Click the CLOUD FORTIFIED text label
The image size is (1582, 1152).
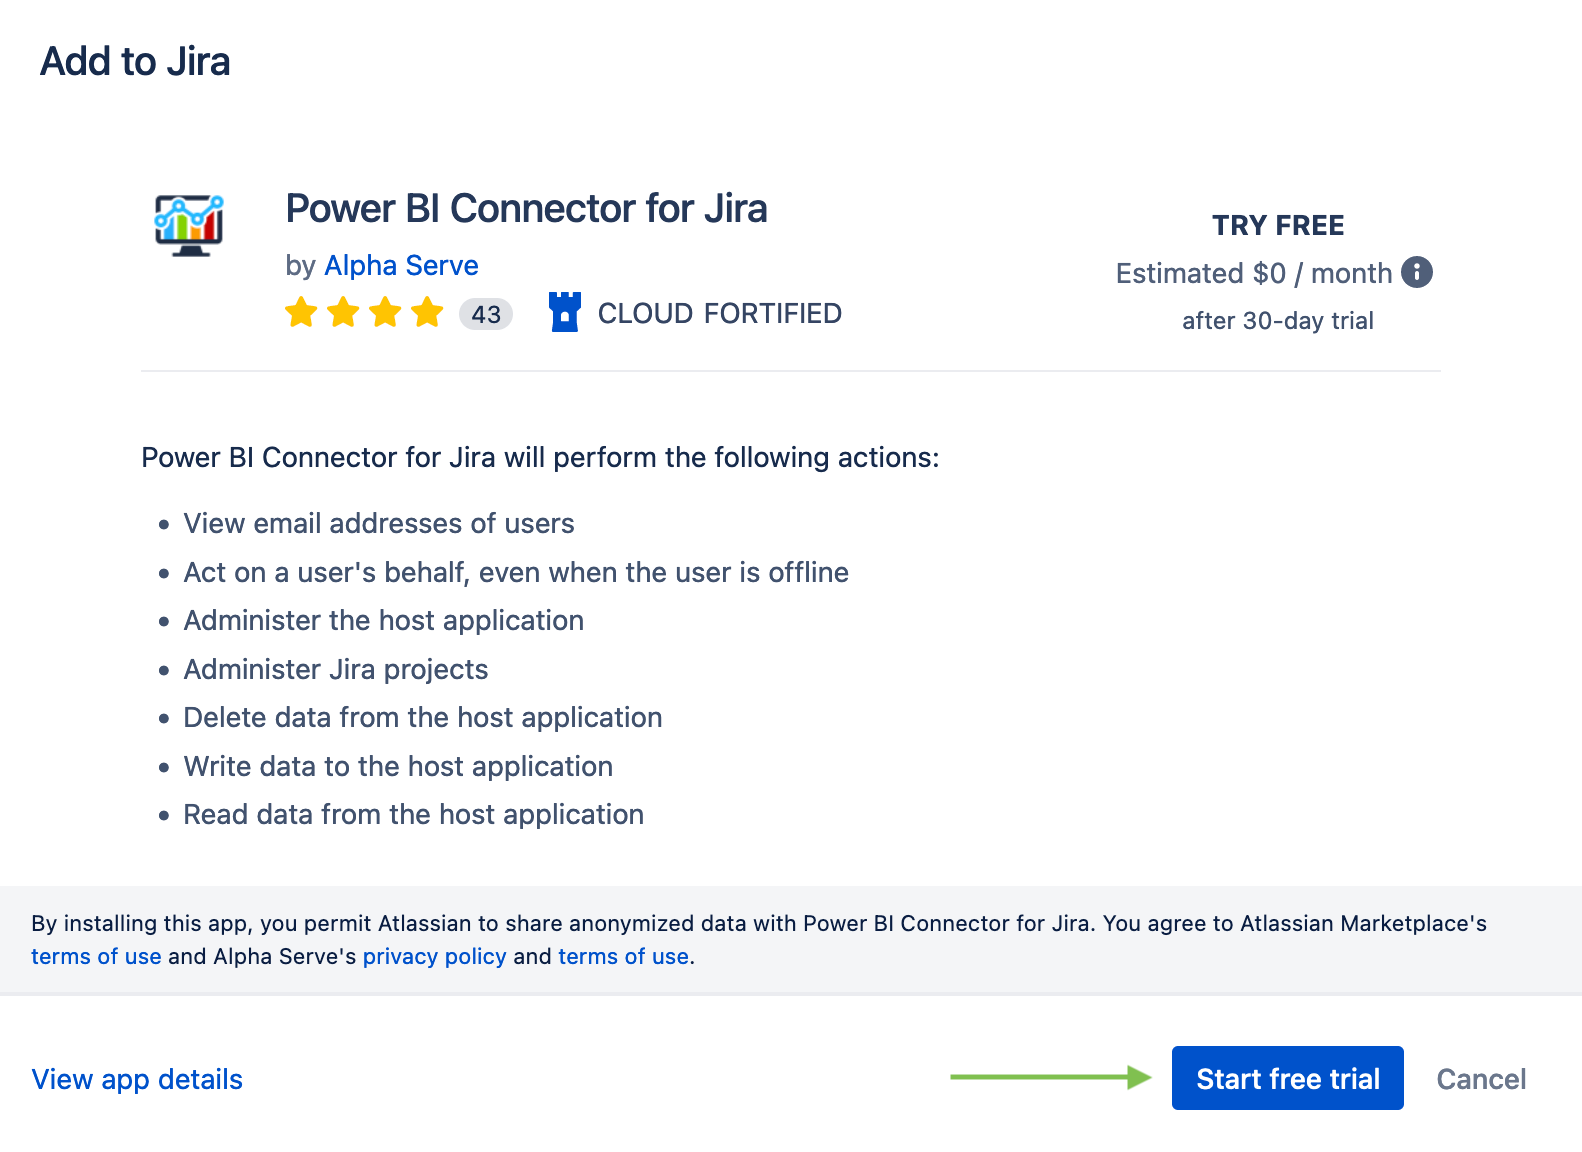point(719,313)
